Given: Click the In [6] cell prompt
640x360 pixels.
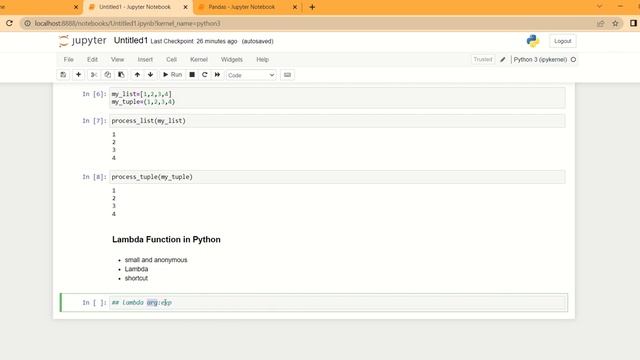Looking at the screenshot, I should pyautogui.click(x=94, y=94).
